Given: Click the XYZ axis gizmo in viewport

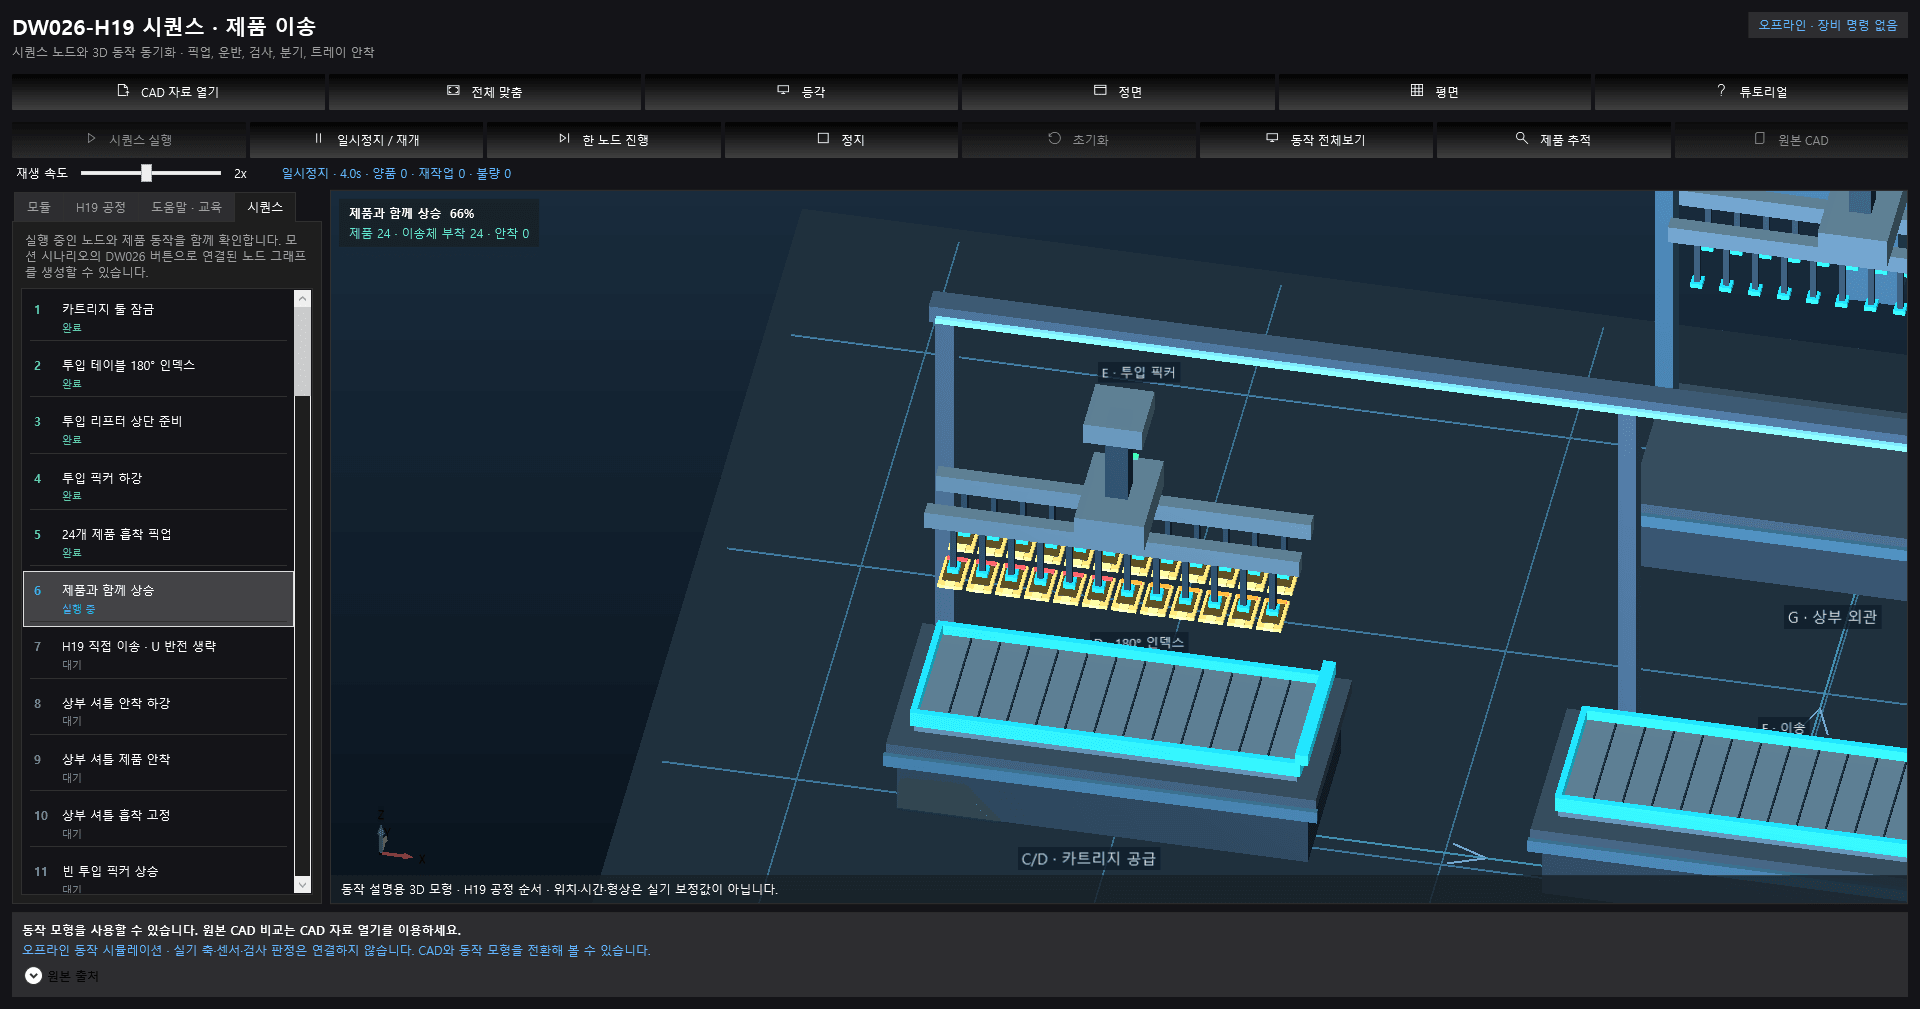Looking at the screenshot, I should pyautogui.click(x=398, y=837).
